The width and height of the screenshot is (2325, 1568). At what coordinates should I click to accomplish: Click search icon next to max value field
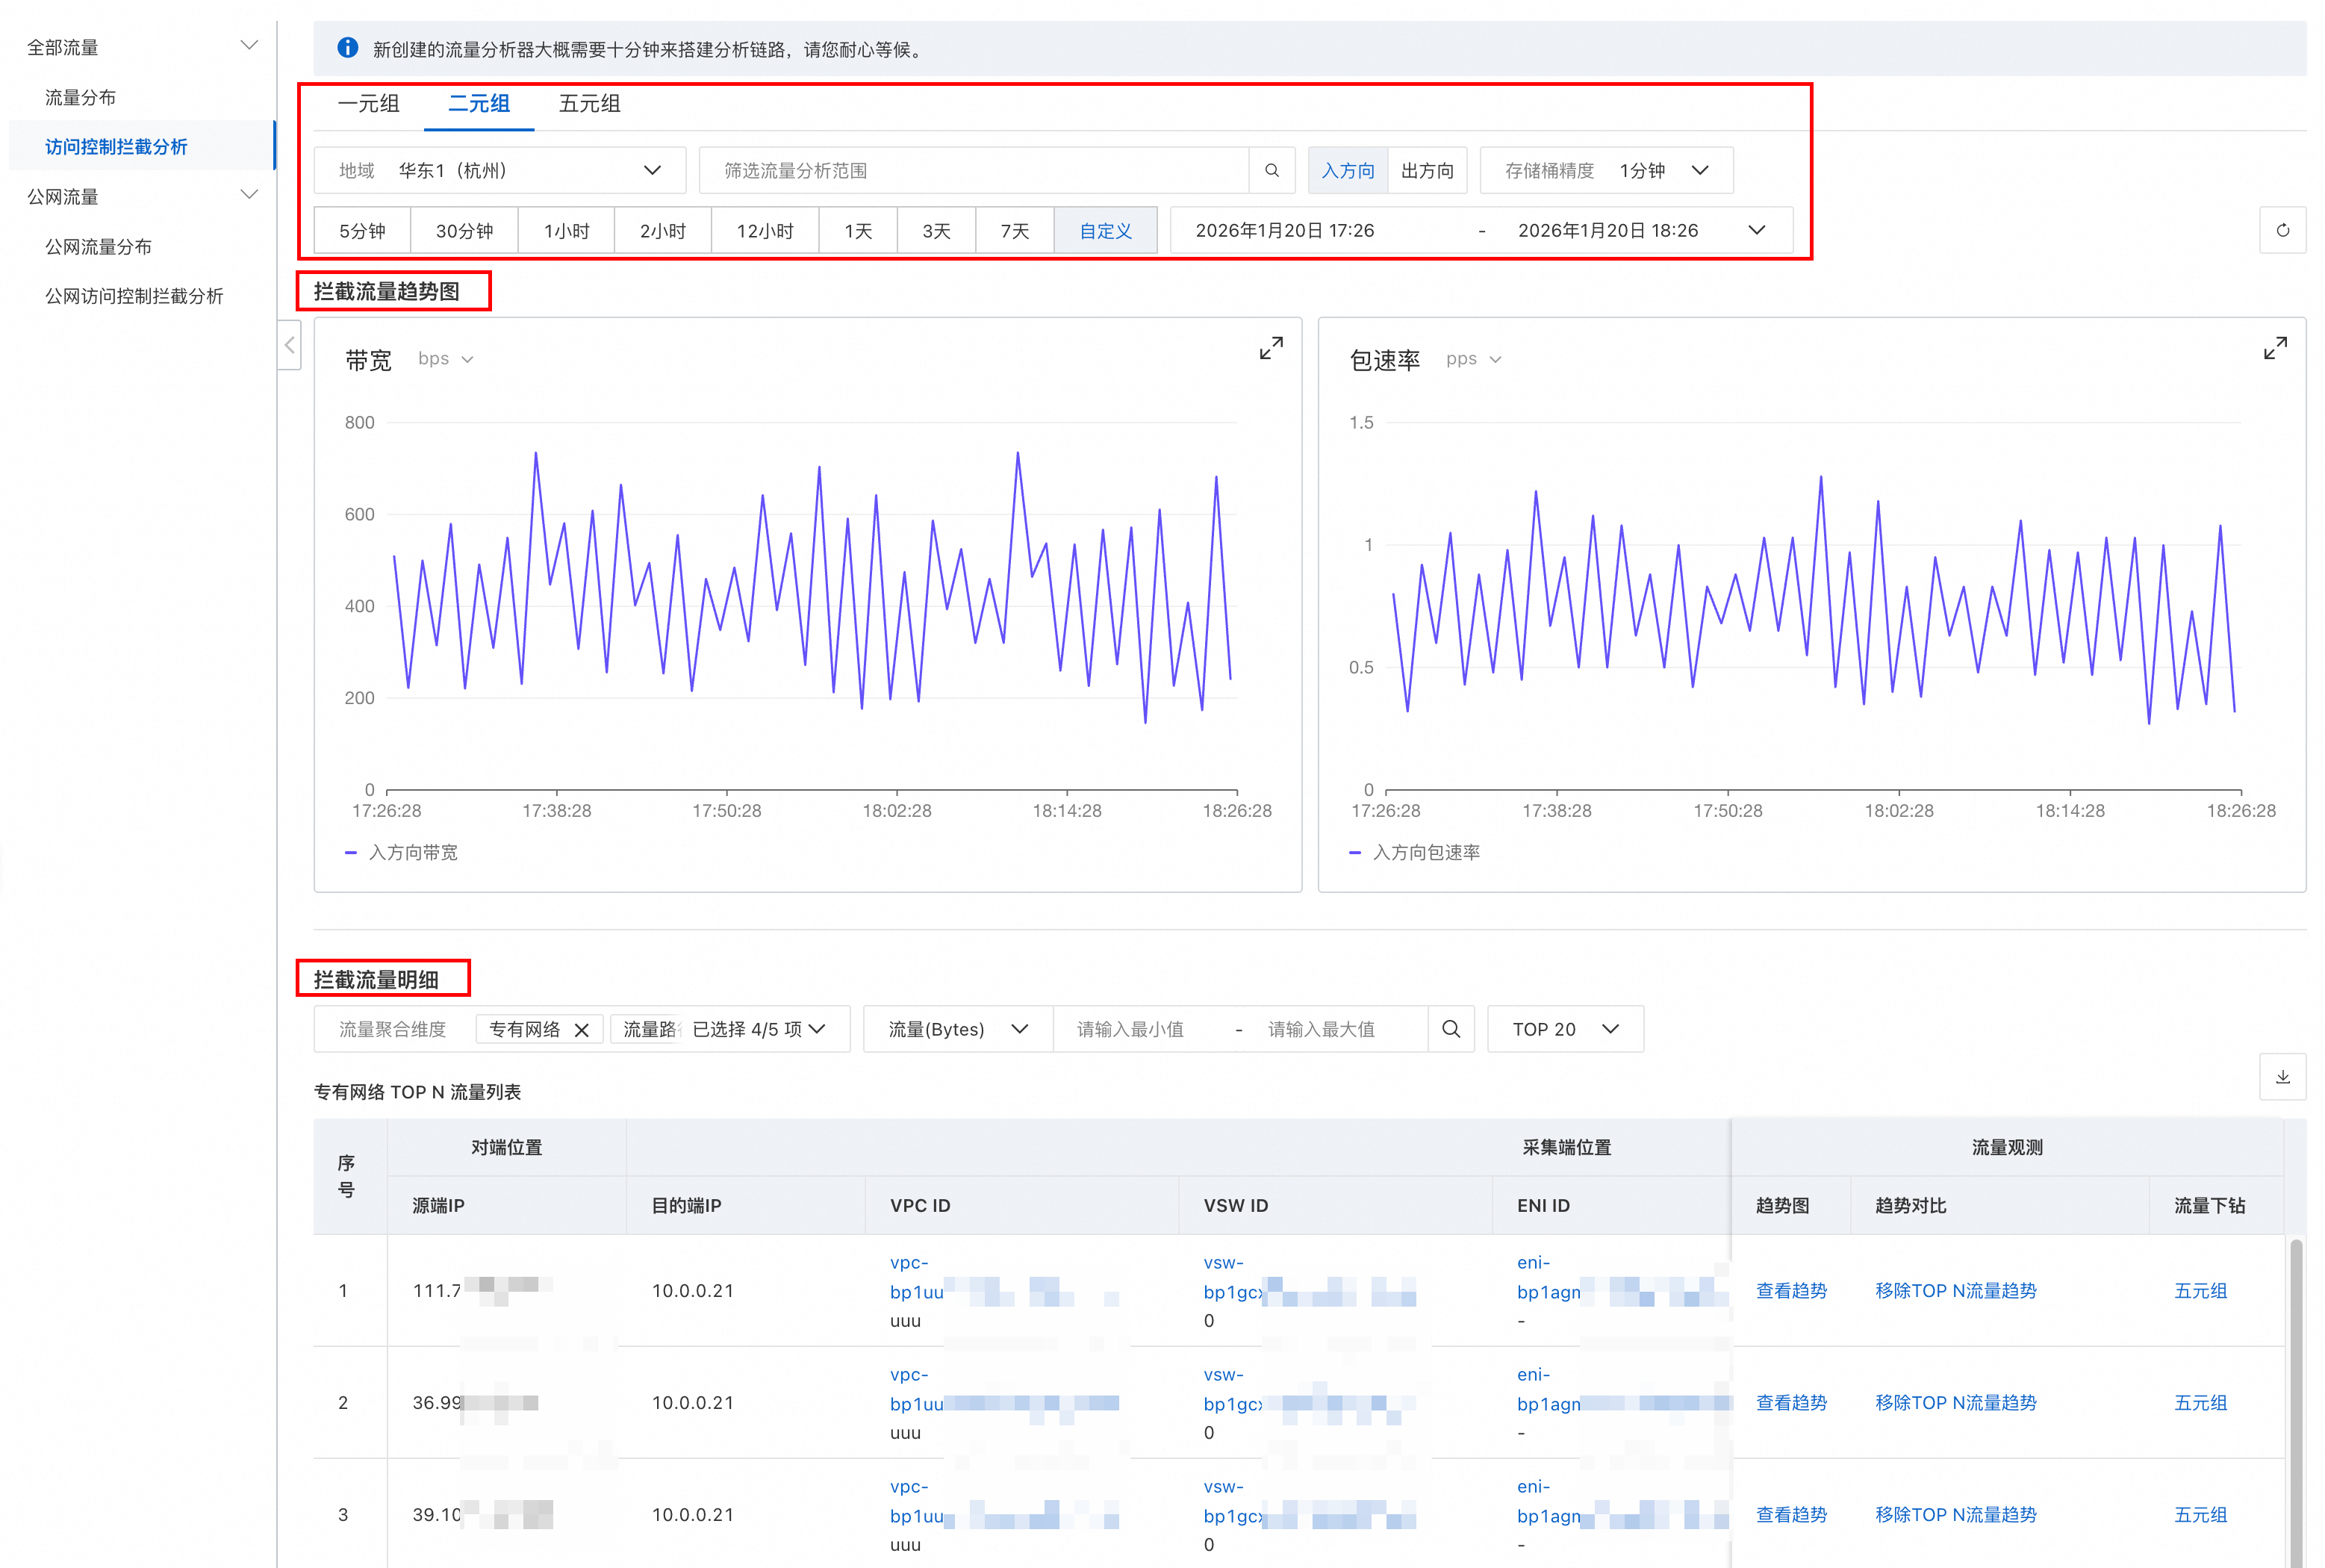tap(1450, 1029)
